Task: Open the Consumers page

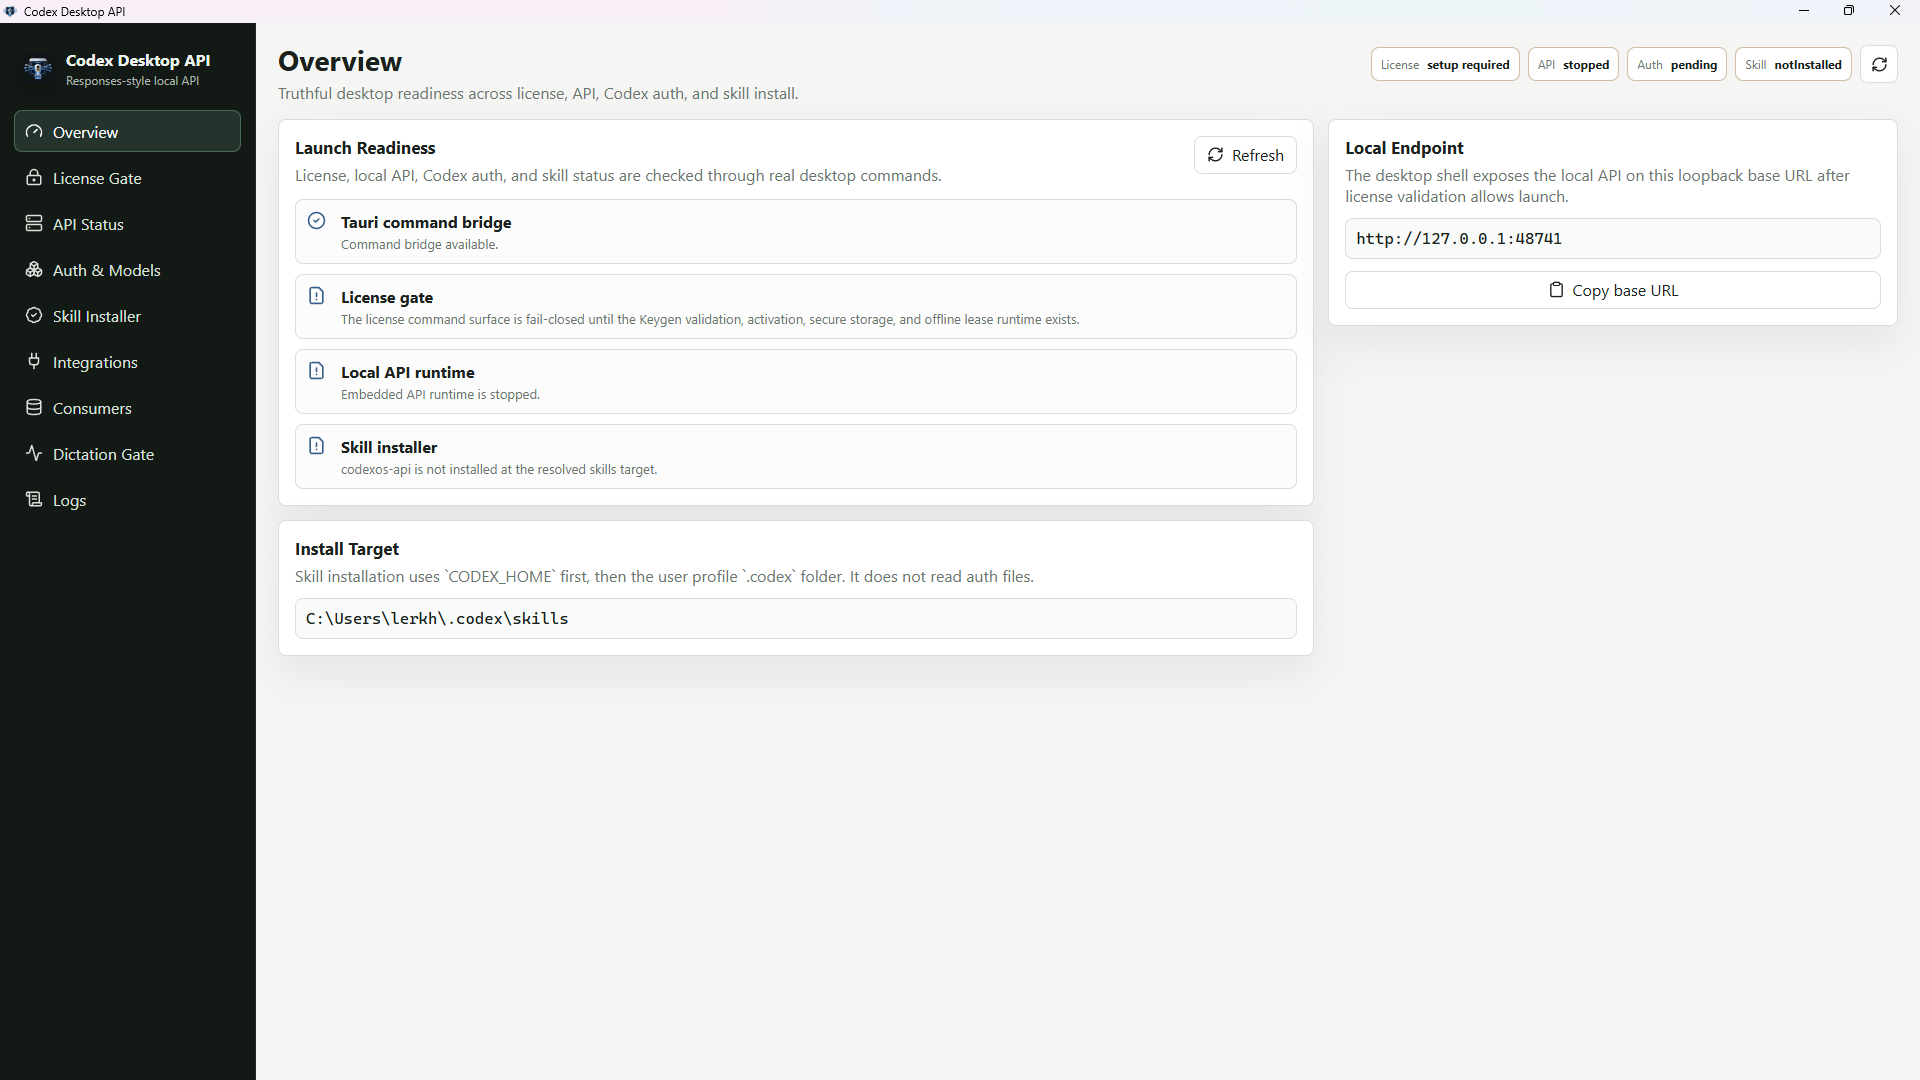Action: tap(127, 408)
